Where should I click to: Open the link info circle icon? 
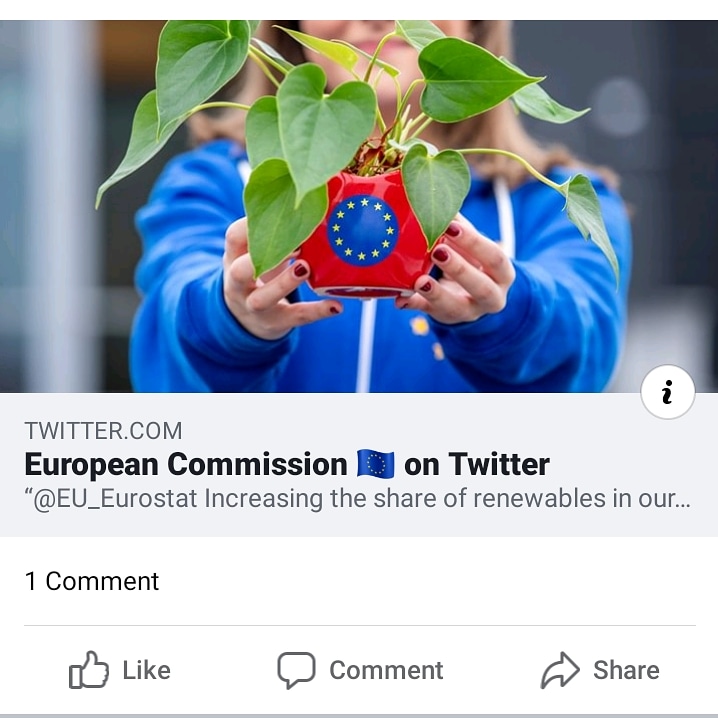pos(667,392)
